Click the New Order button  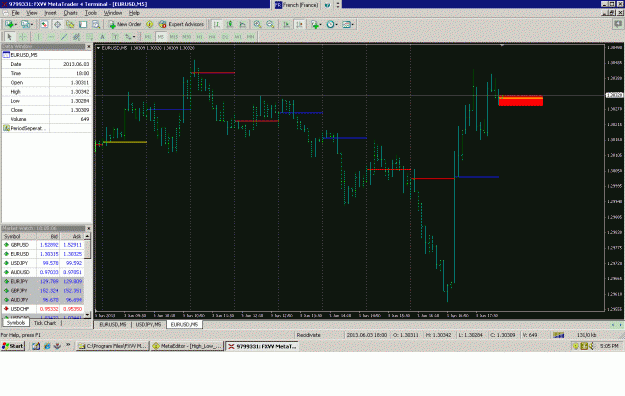coord(125,24)
